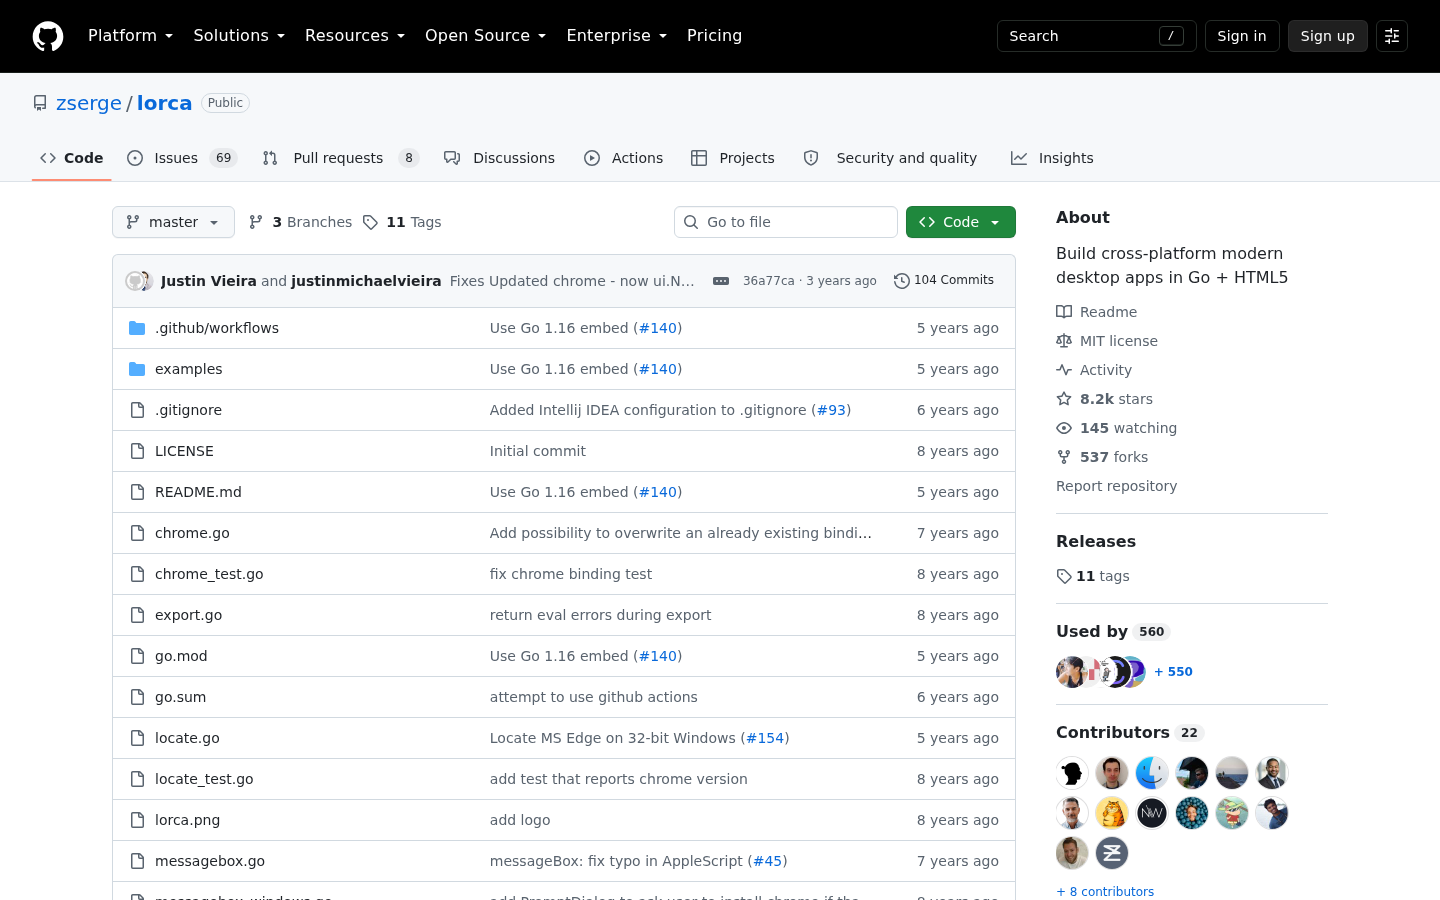
Task: Open the appearance settings icon button
Action: pyautogui.click(x=1392, y=36)
